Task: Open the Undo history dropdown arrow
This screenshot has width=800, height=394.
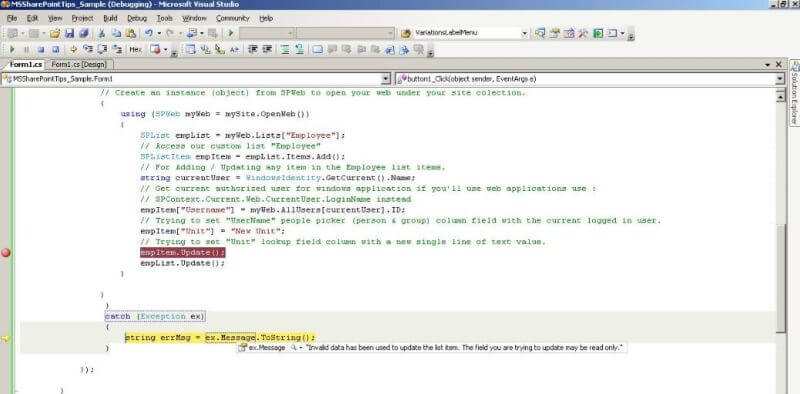Action: [x=159, y=33]
